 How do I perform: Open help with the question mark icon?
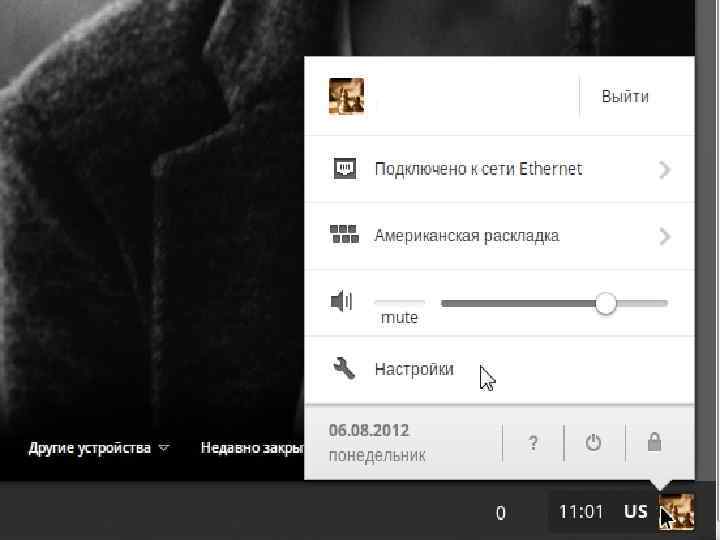pyautogui.click(x=533, y=443)
